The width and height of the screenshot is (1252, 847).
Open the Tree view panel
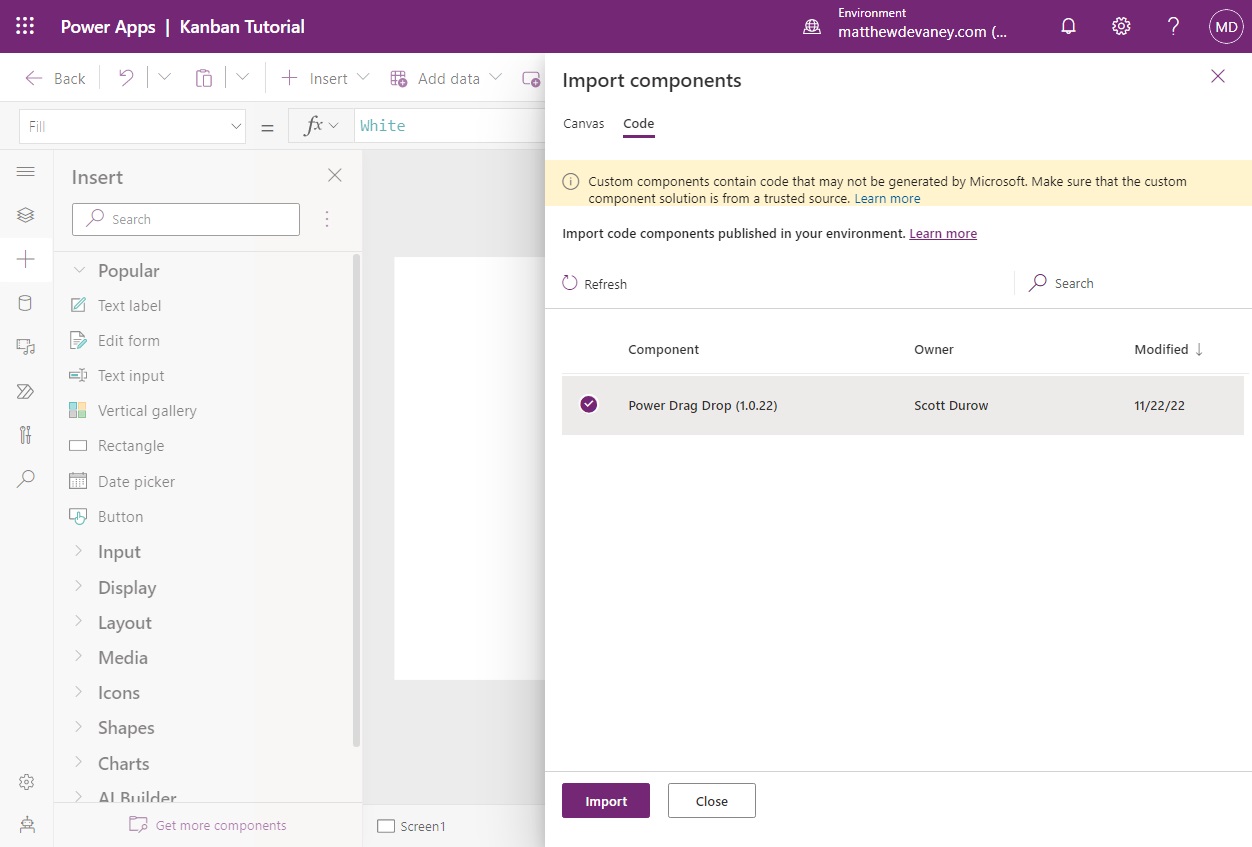tap(26, 214)
